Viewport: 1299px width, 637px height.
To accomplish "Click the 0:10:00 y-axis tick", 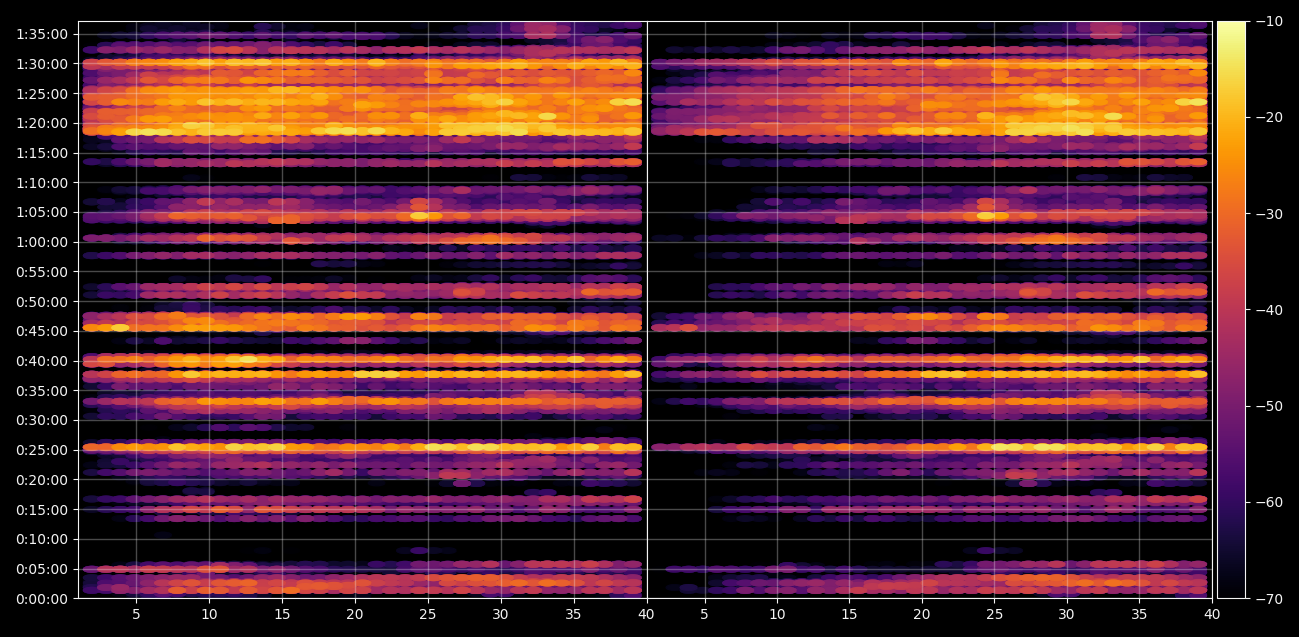I will [x=42, y=539].
